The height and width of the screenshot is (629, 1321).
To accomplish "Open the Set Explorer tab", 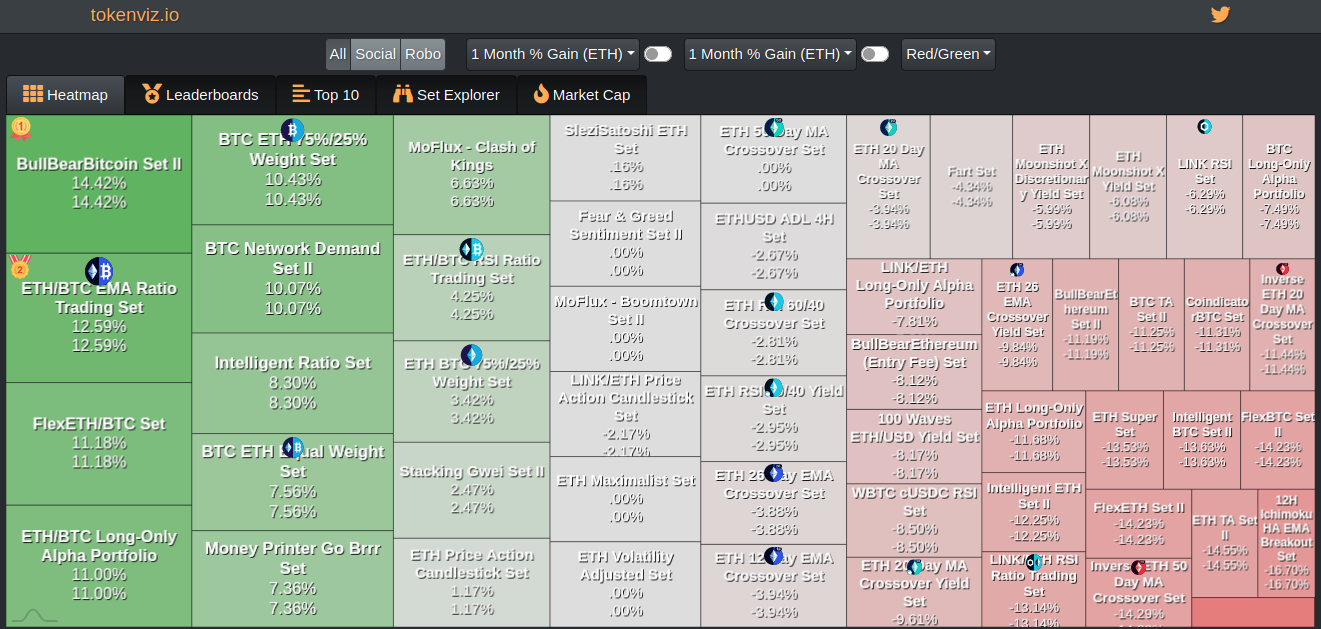I will 446,94.
